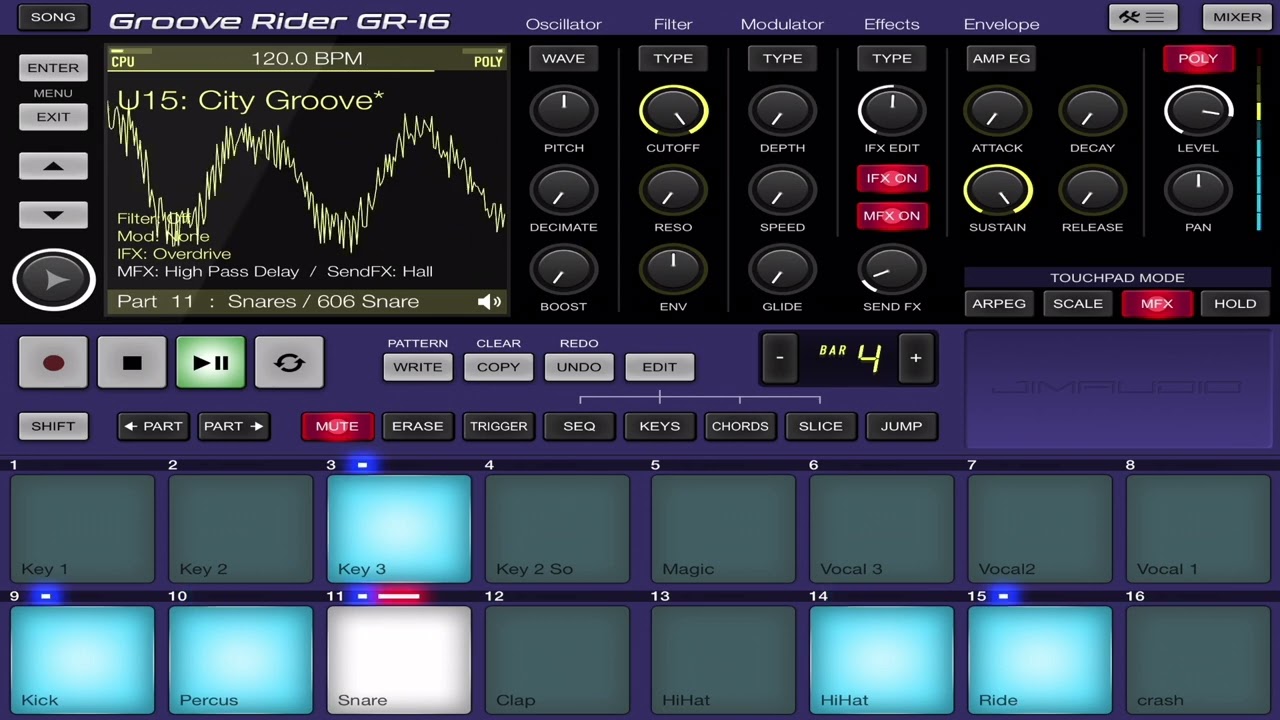Toggle the SHIFT button
The height and width of the screenshot is (720, 1280).
tap(53, 426)
